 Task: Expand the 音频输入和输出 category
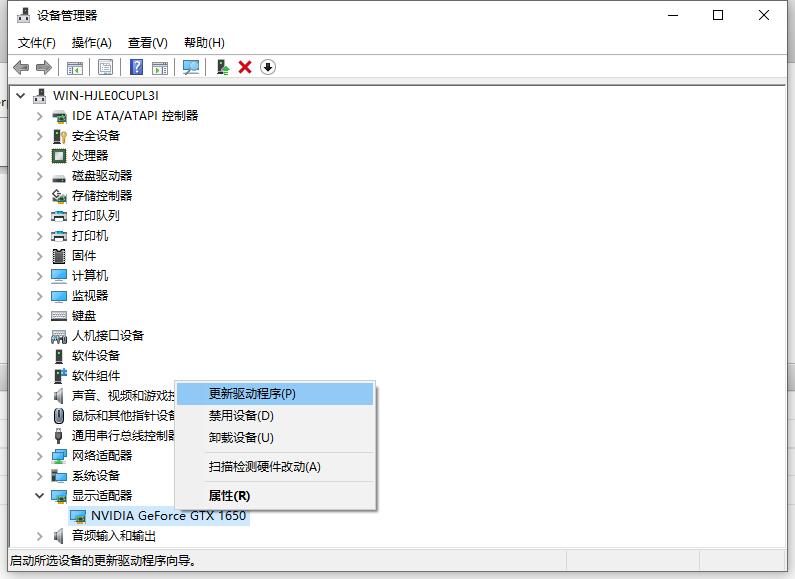pos(40,536)
